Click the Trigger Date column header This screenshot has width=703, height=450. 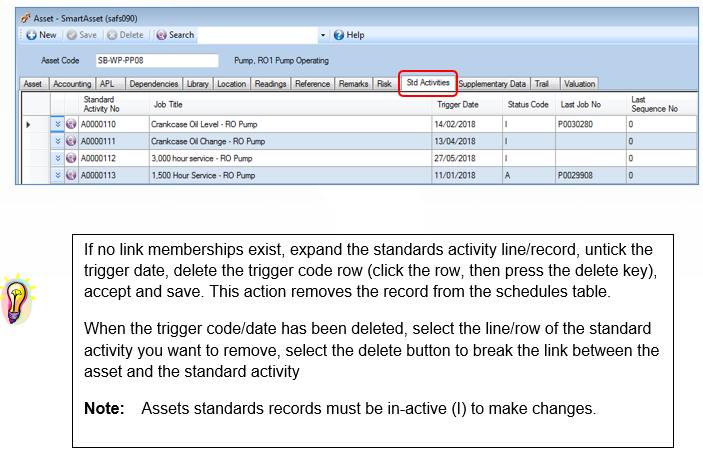[458, 104]
